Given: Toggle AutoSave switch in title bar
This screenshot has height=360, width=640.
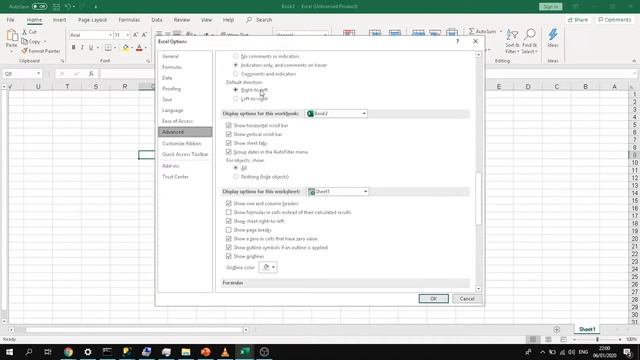Looking at the screenshot, I should pyautogui.click(x=39, y=7).
